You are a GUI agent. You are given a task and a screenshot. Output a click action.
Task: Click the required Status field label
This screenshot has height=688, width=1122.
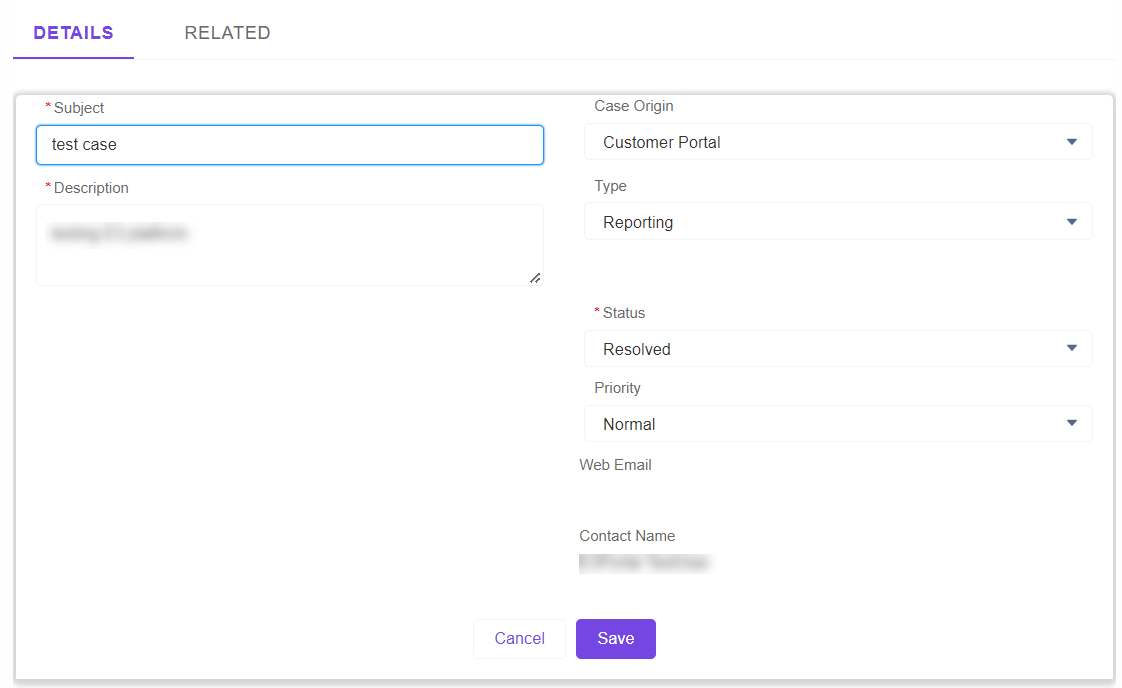621,312
